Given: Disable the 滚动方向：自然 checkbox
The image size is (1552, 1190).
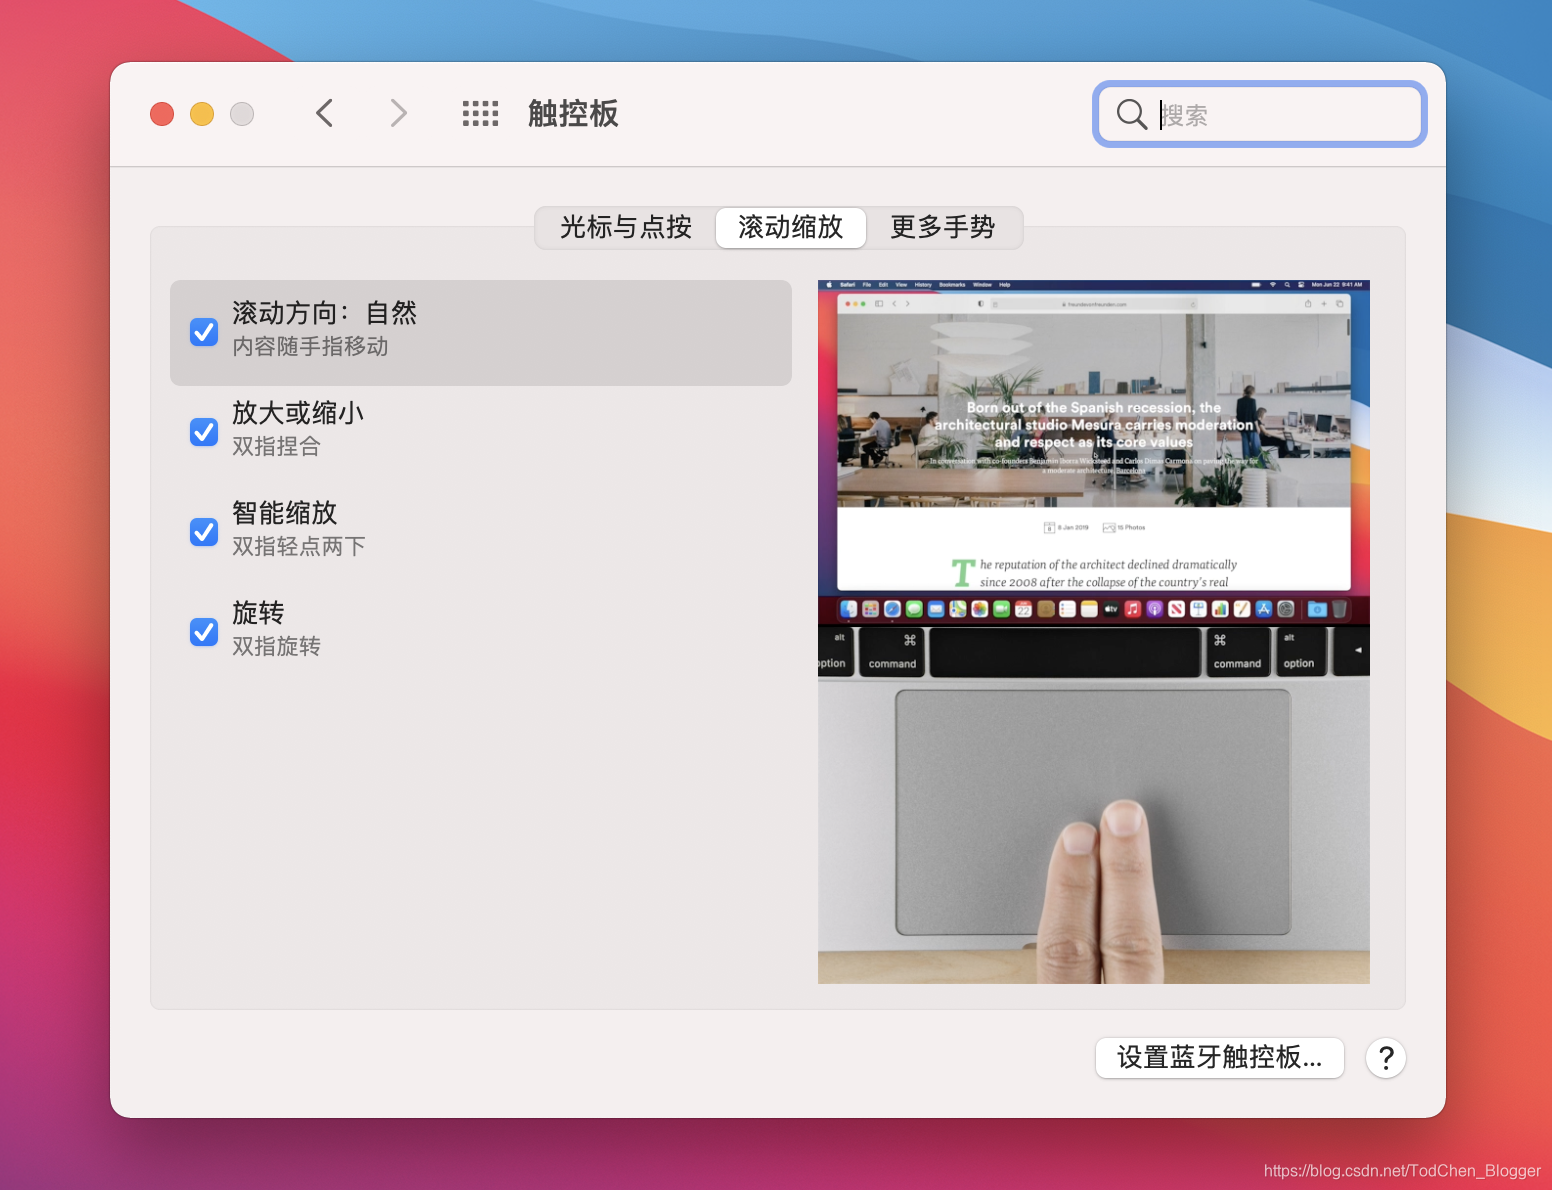Looking at the screenshot, I should (203, 331).
